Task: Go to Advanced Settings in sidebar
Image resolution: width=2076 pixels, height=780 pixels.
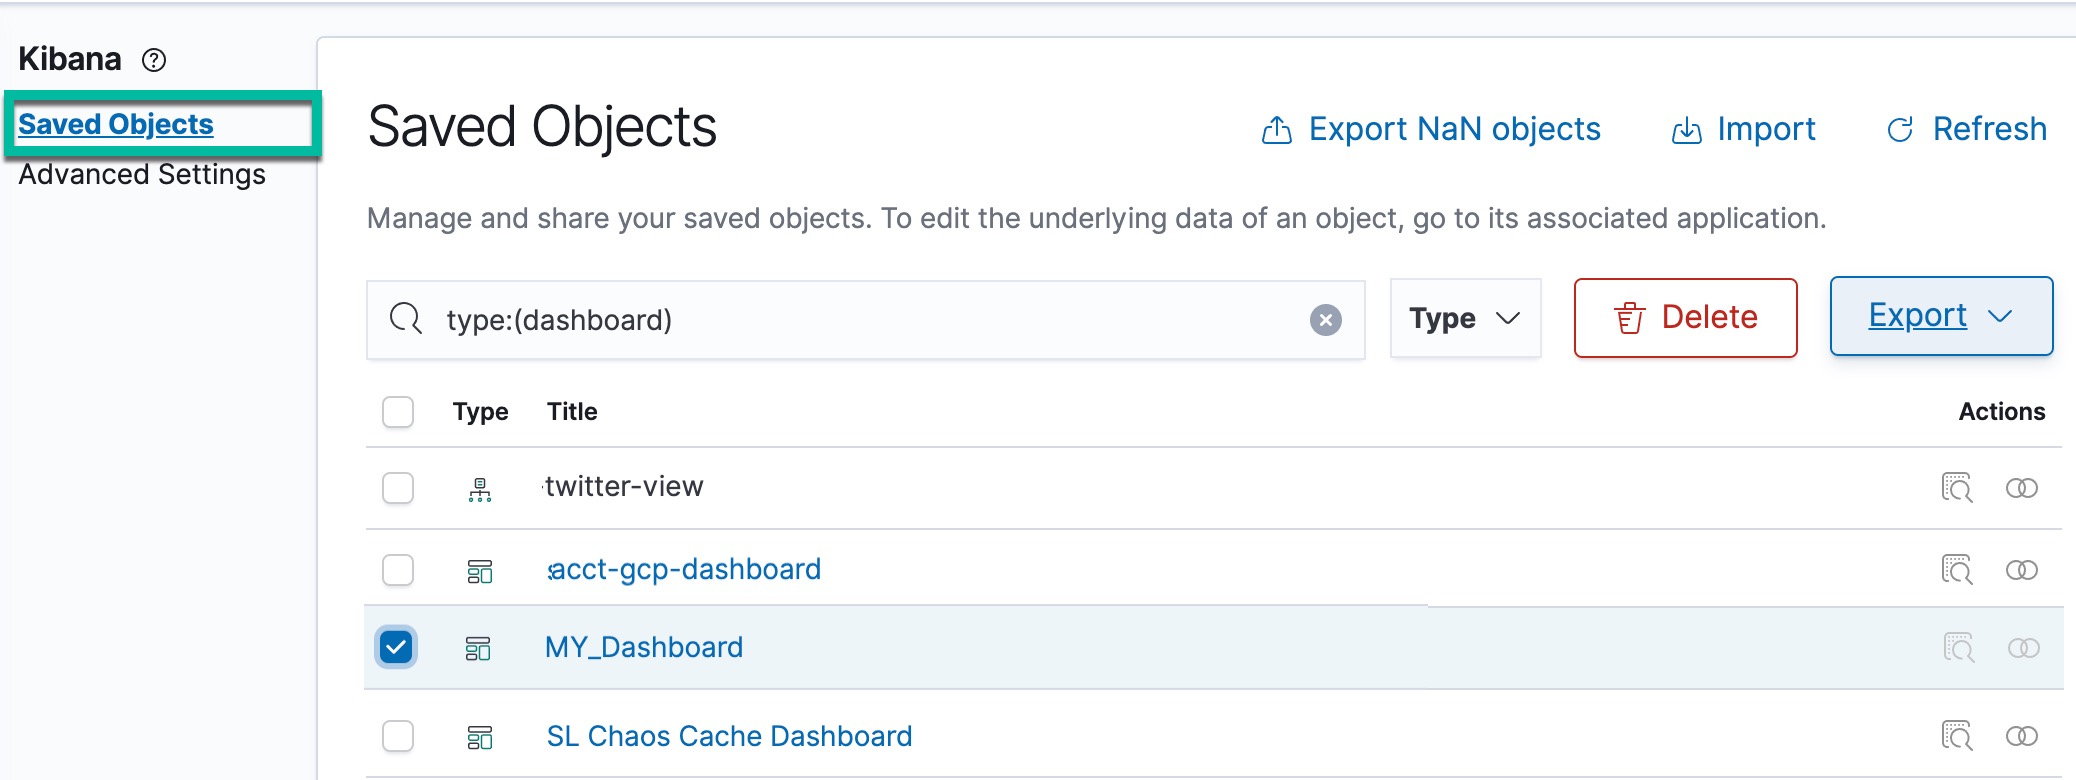Action: 142,174
